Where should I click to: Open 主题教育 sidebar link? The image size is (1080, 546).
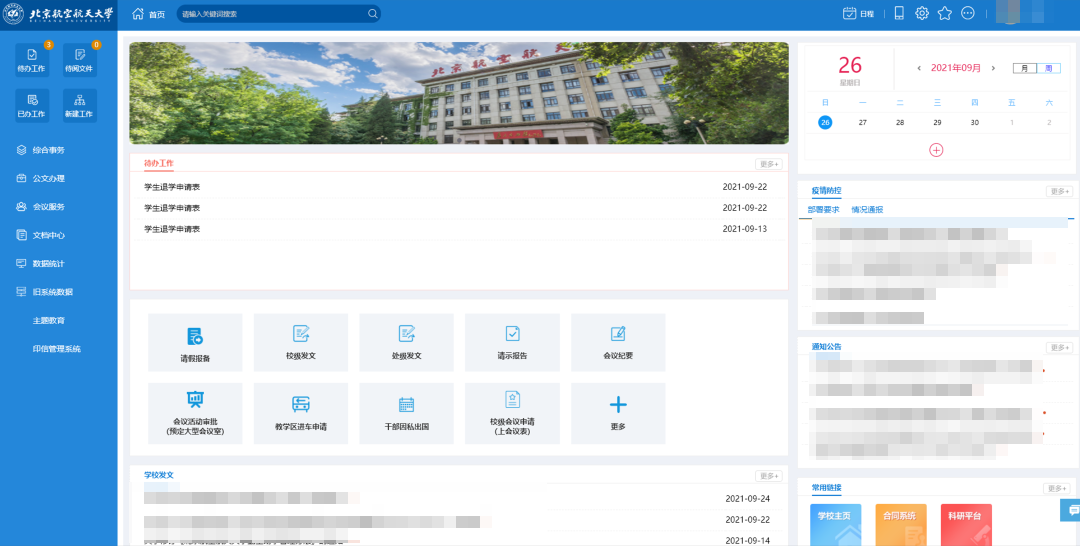click(x=49, y=321)
